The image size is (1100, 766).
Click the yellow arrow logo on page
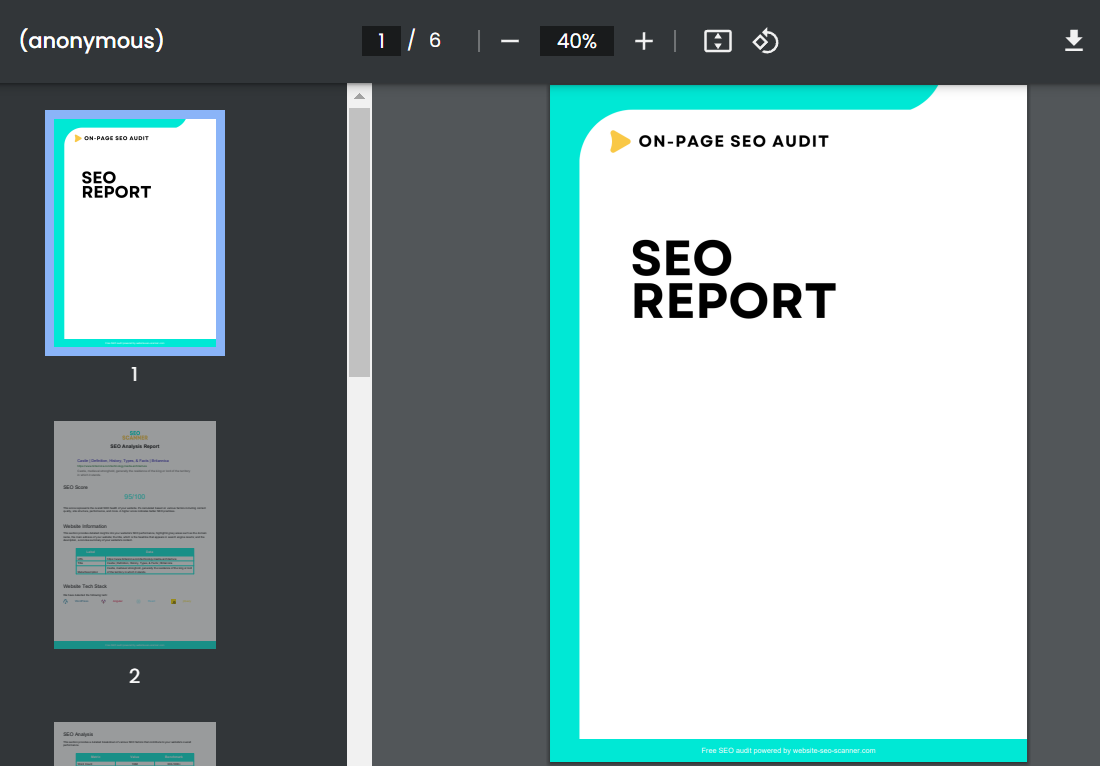[x=619, y=141]
